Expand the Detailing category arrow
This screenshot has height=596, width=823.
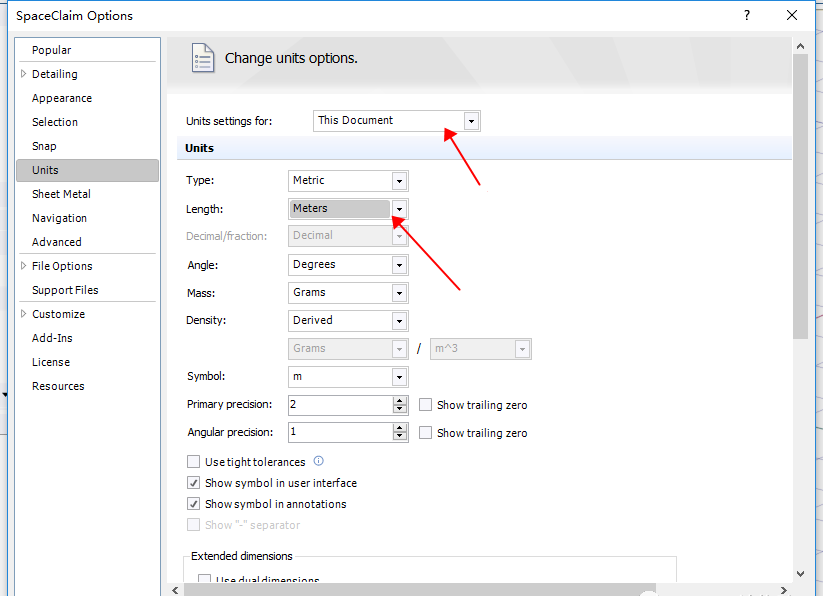tap(23, 74)
